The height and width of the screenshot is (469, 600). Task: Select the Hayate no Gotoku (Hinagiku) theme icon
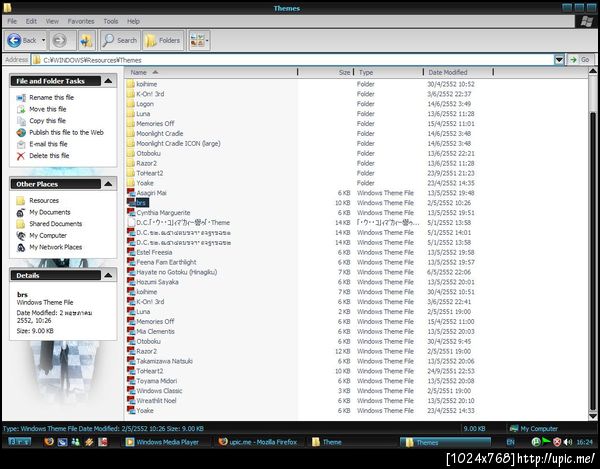point(131,272)
